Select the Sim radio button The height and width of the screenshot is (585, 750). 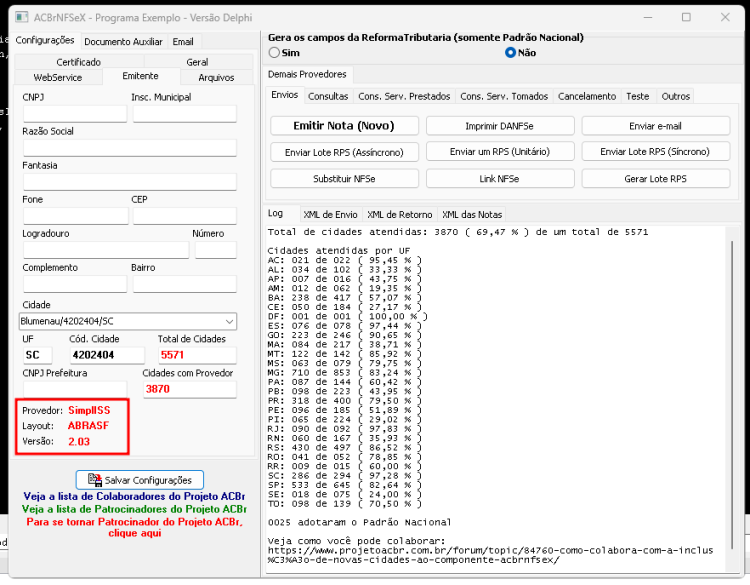point(274,53)
